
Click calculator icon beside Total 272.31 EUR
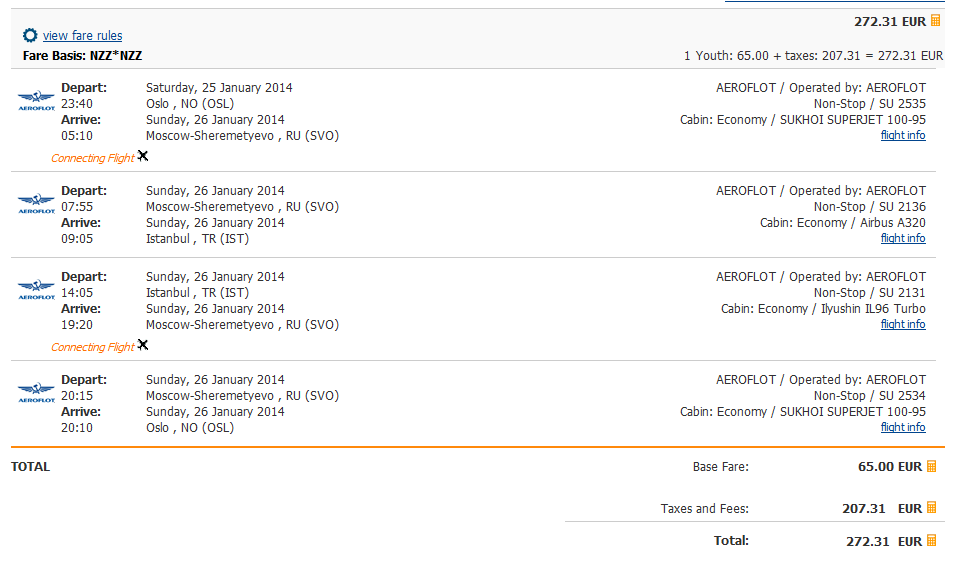point(932,540)
